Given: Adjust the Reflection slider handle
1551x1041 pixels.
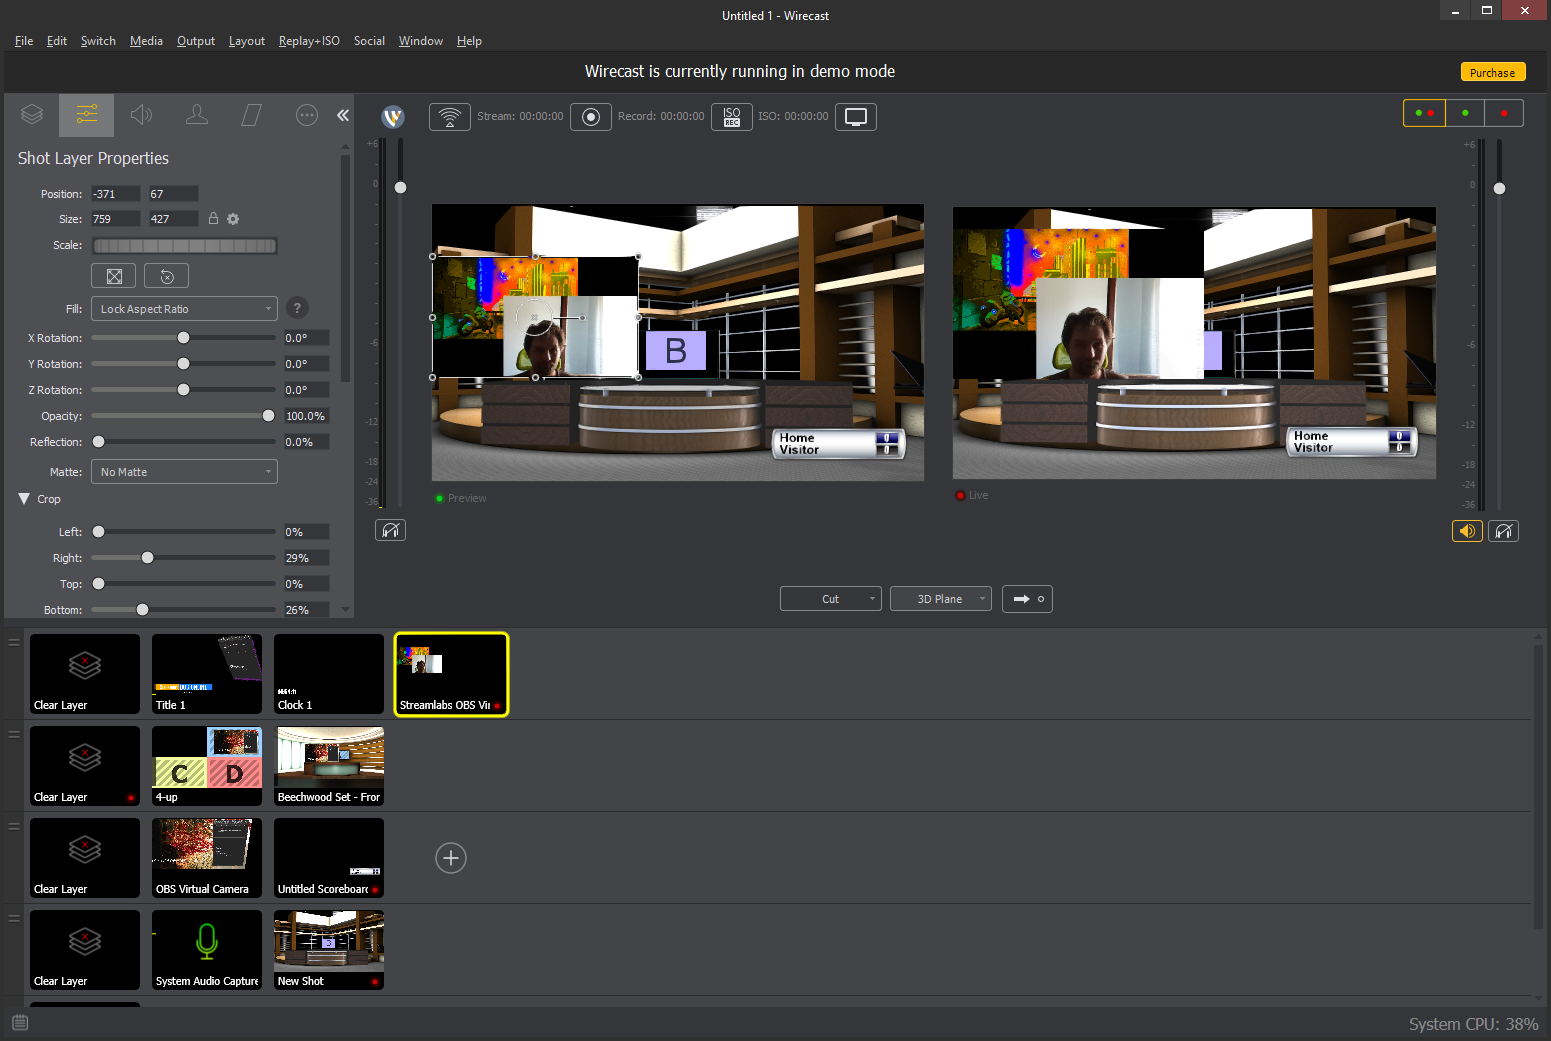Looking at the screenshot, I should tap(98, 442).
